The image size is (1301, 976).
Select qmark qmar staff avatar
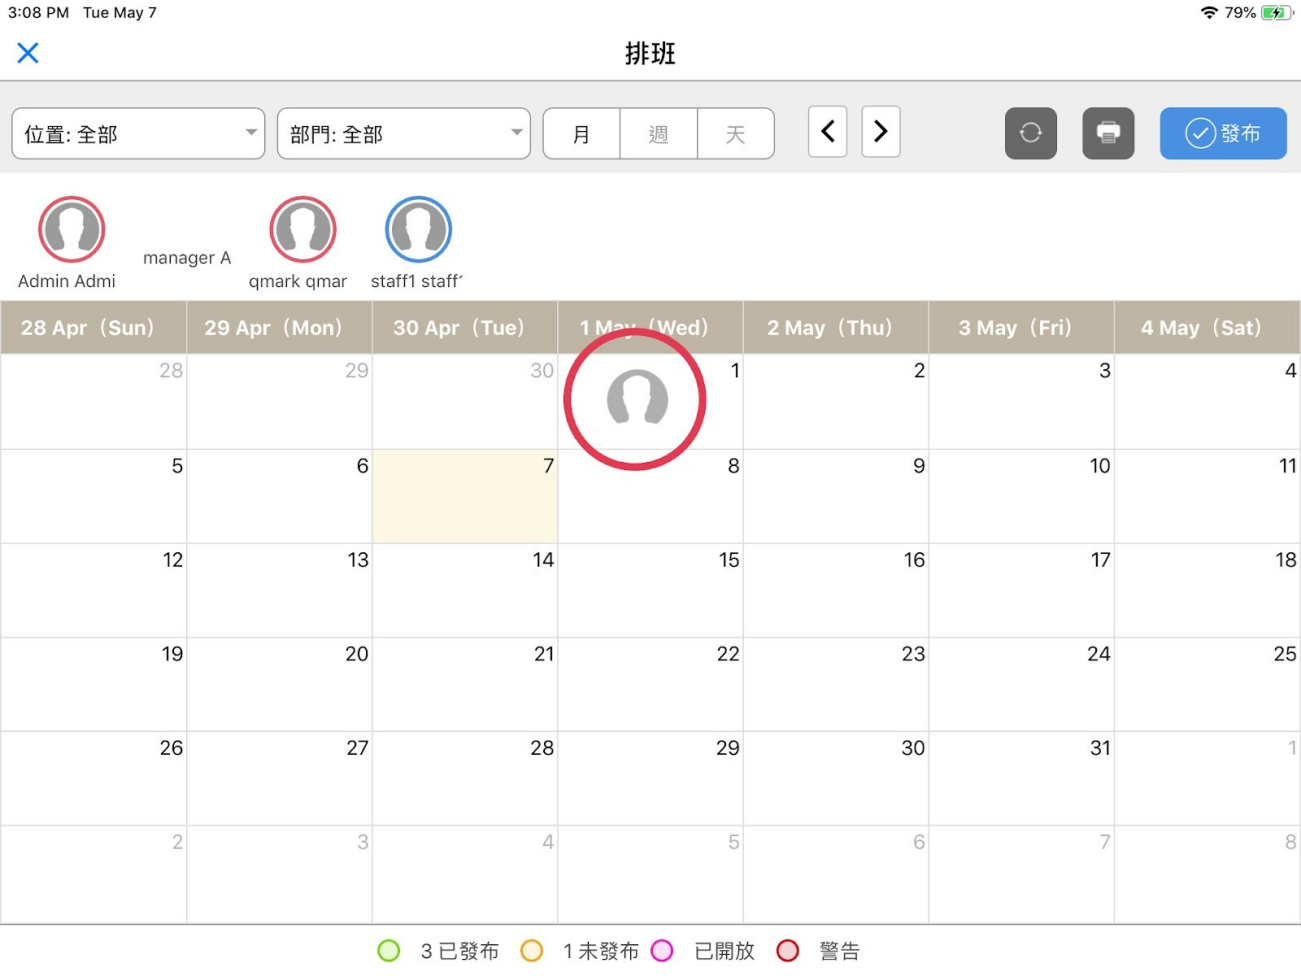click(x=303, y=230)
